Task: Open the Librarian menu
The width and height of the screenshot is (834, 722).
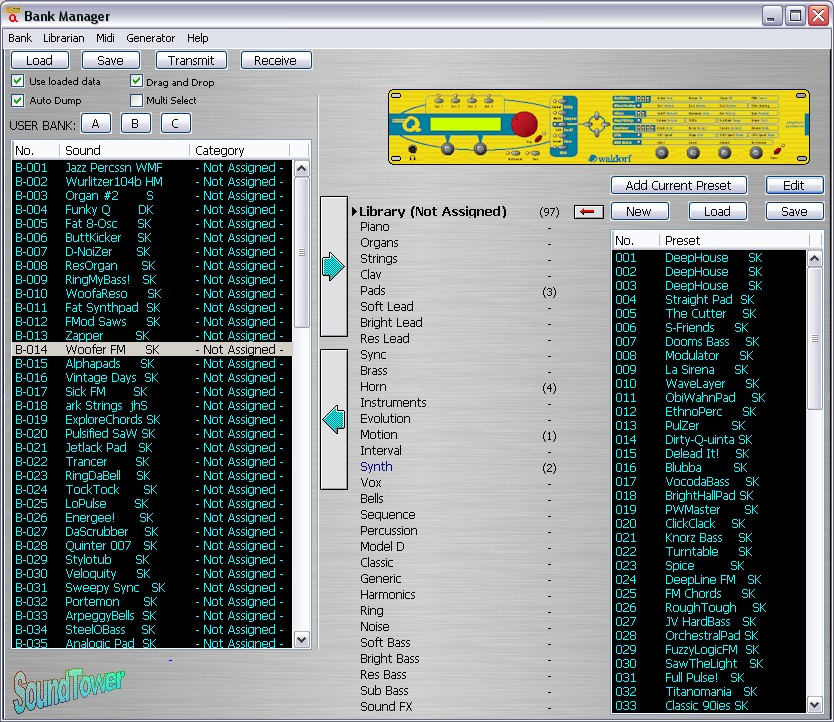Action: pyautogui.click(x=64, y=38)
